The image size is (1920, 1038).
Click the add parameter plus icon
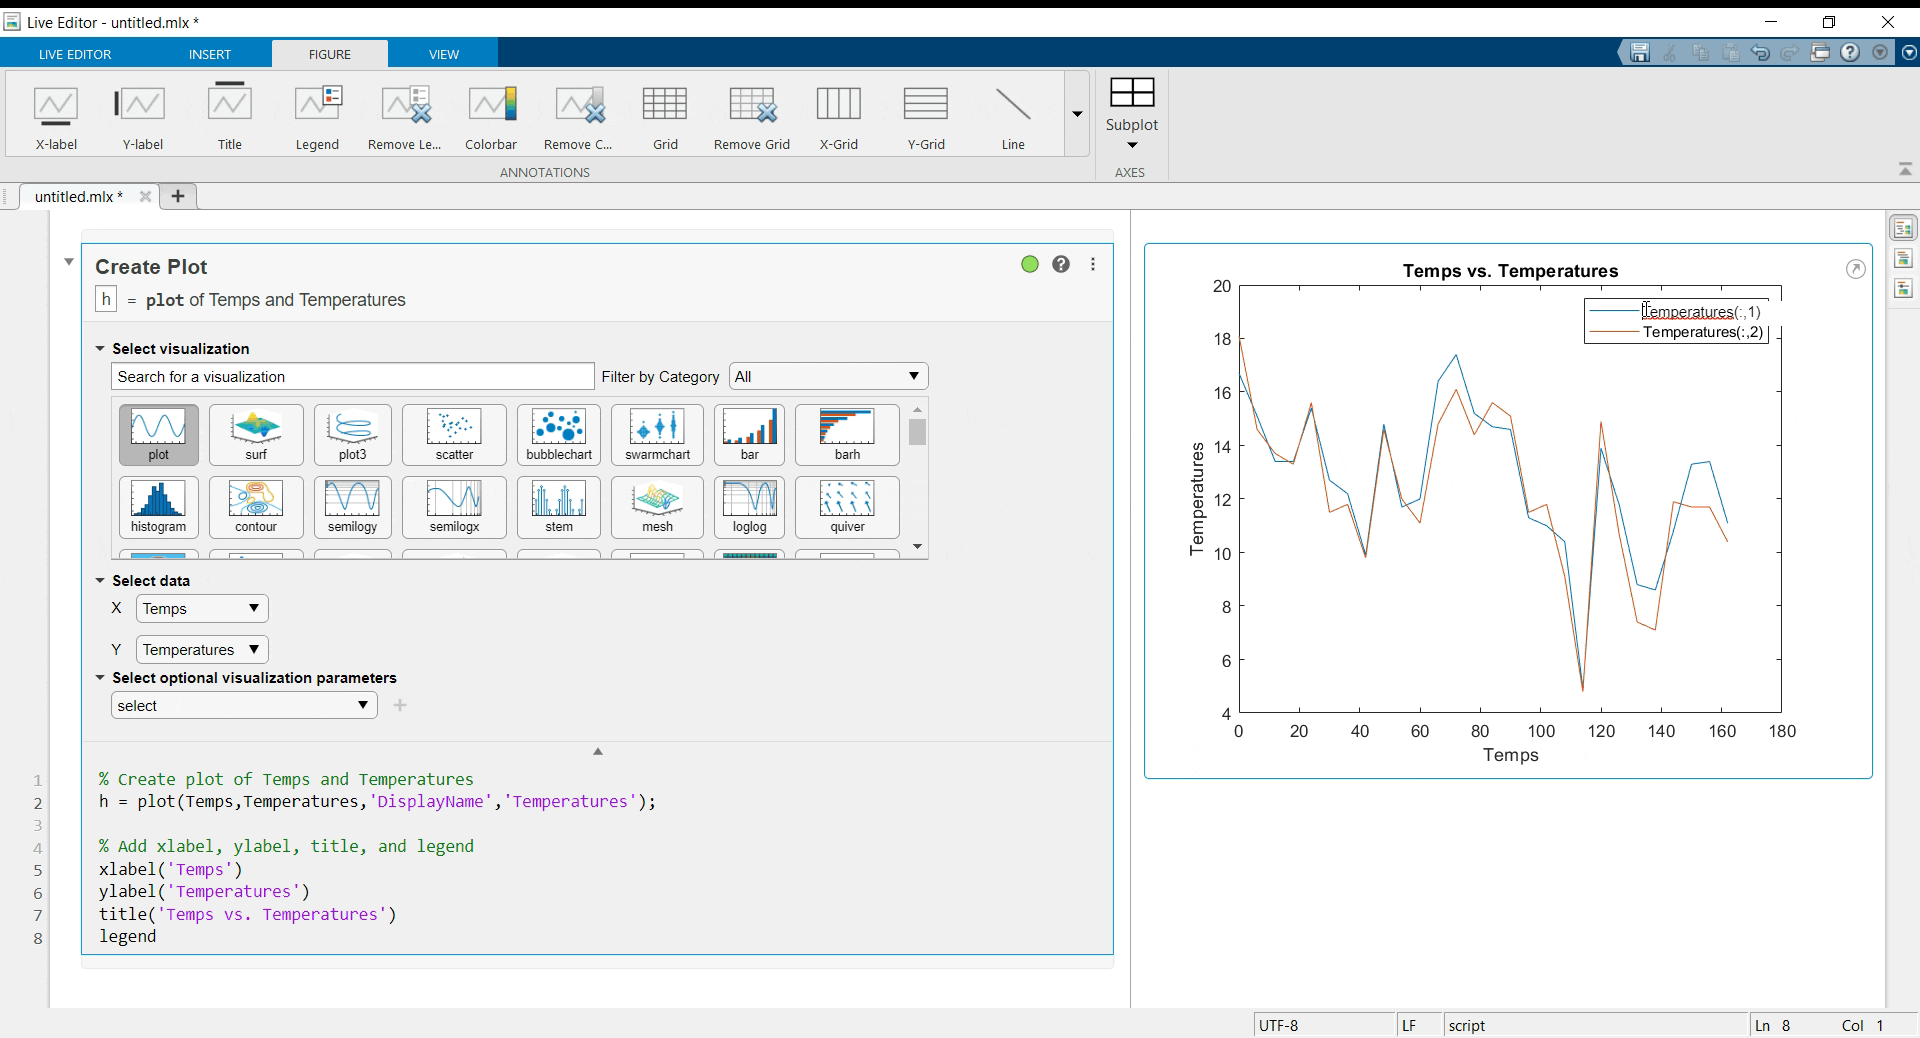pos(400,705)
